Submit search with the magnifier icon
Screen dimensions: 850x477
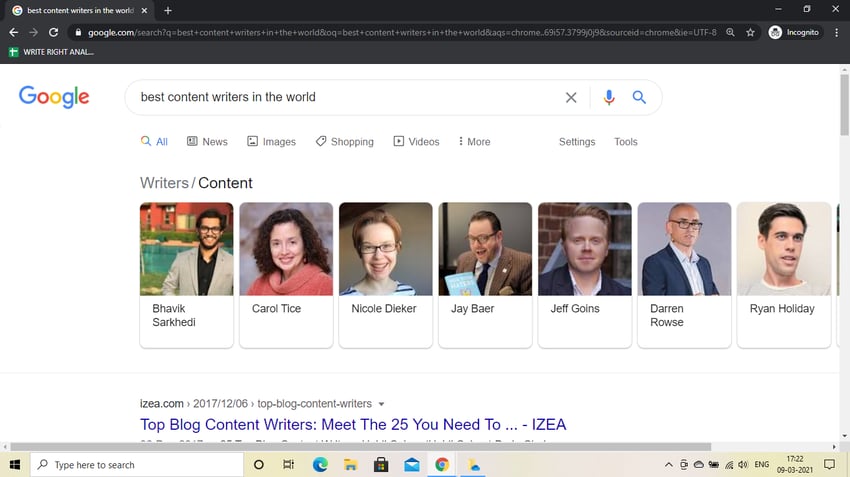click(639, 97)
